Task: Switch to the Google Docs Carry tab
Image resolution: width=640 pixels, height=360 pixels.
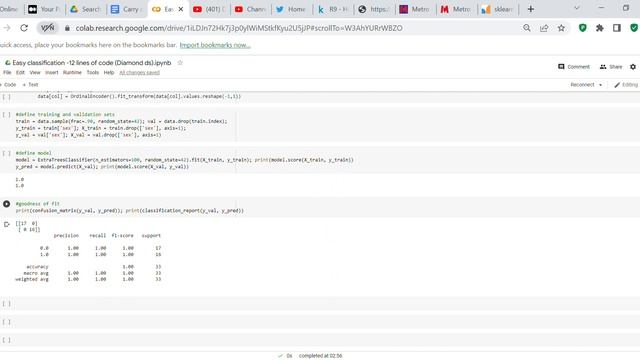Action: (127, 9)
